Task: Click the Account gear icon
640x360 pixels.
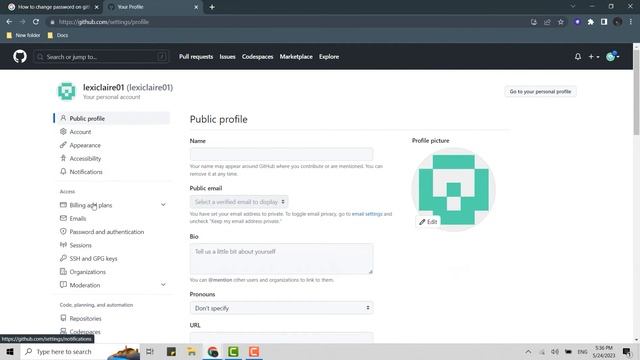Action: pos(63,131)
